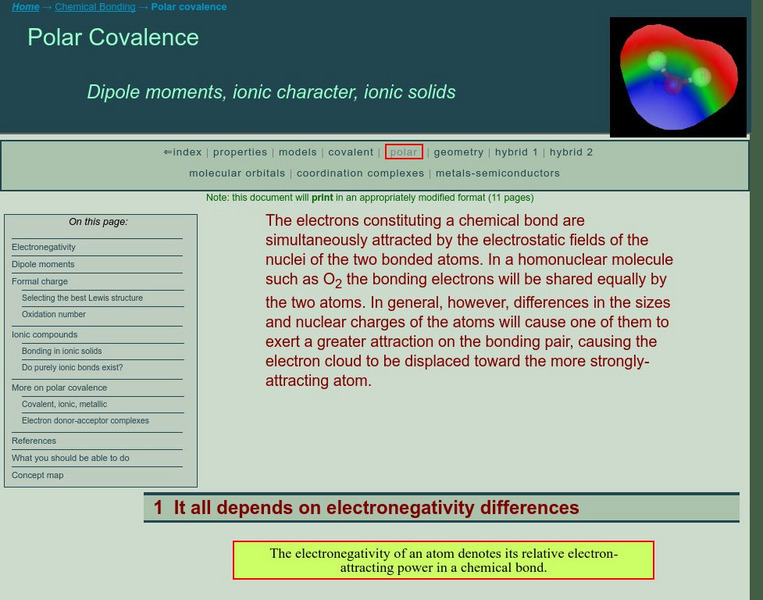Click the 'Polar covalence' breadcrumb text

coord(189,7)
